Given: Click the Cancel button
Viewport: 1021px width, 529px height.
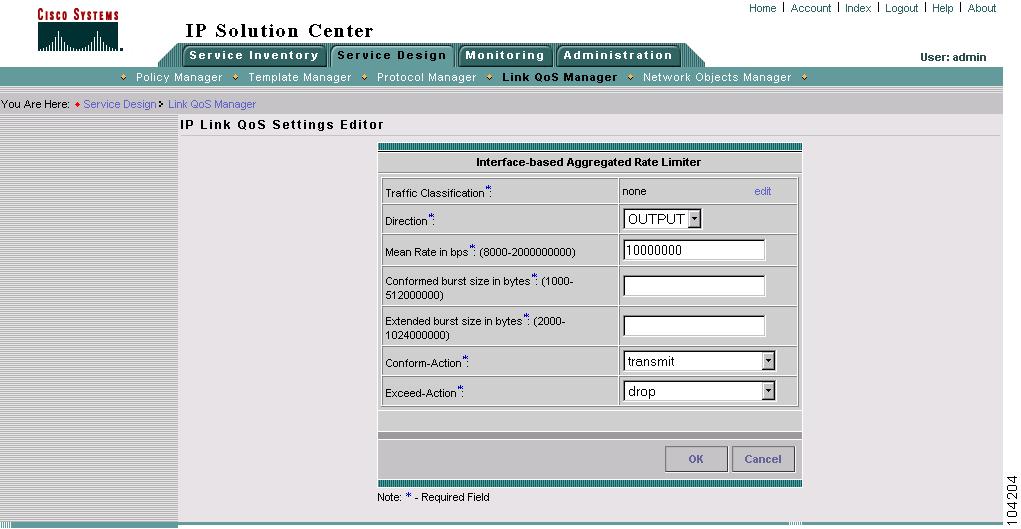Looking at the screenshot, I should coord(763,459).
